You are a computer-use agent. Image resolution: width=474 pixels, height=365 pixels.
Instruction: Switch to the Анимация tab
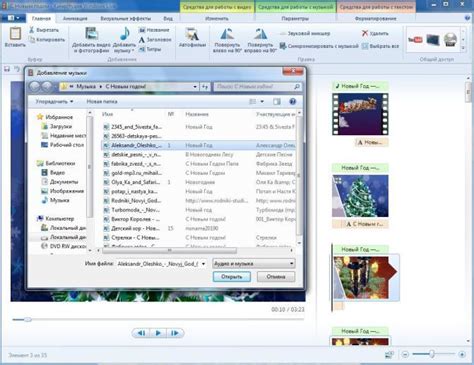pos(75,19)
